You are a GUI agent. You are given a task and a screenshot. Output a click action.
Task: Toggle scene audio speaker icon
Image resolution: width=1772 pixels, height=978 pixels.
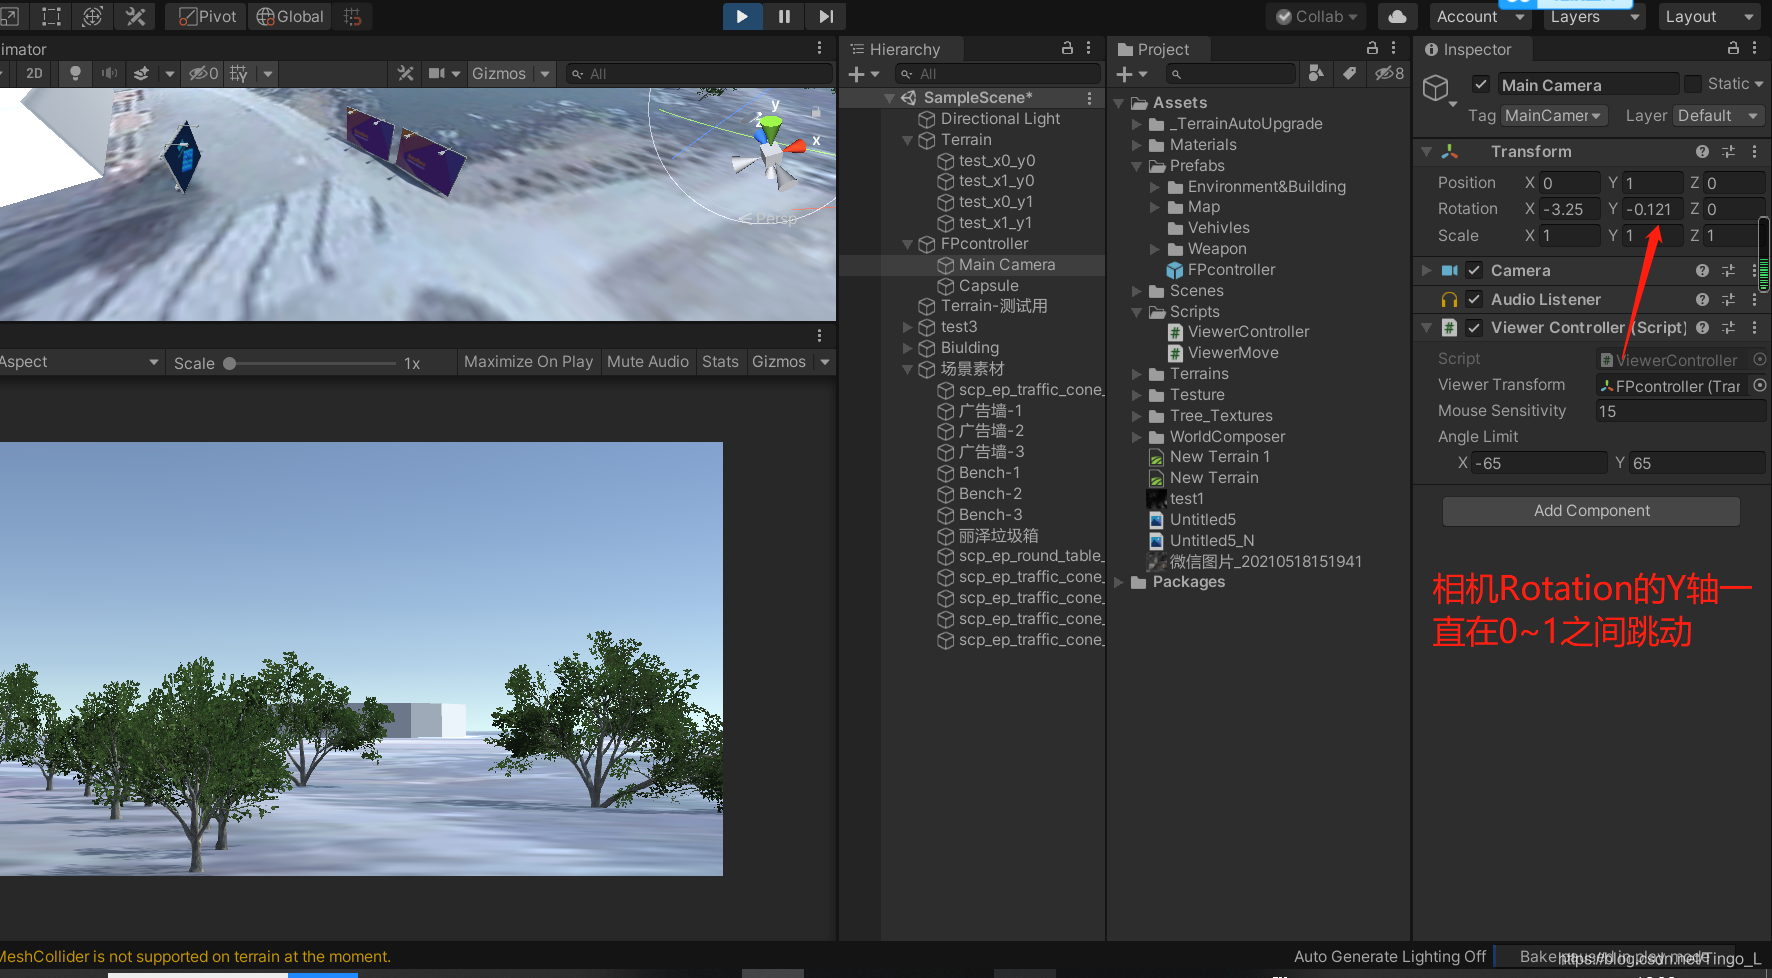[x=109, y=73]
